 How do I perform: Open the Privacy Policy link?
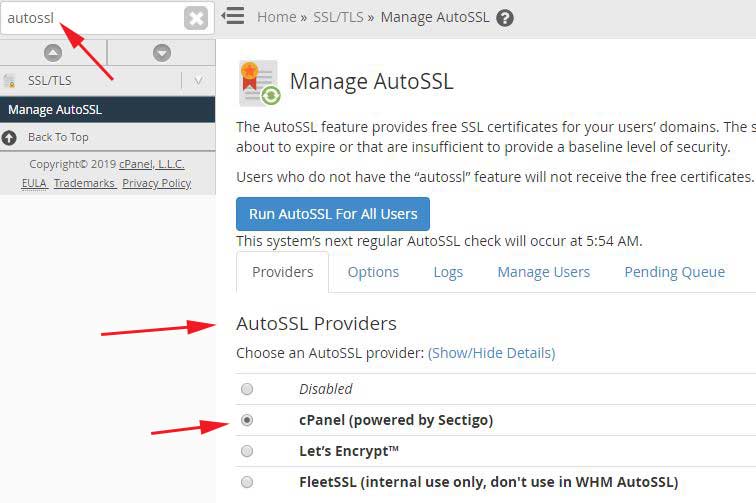(157, 184)
